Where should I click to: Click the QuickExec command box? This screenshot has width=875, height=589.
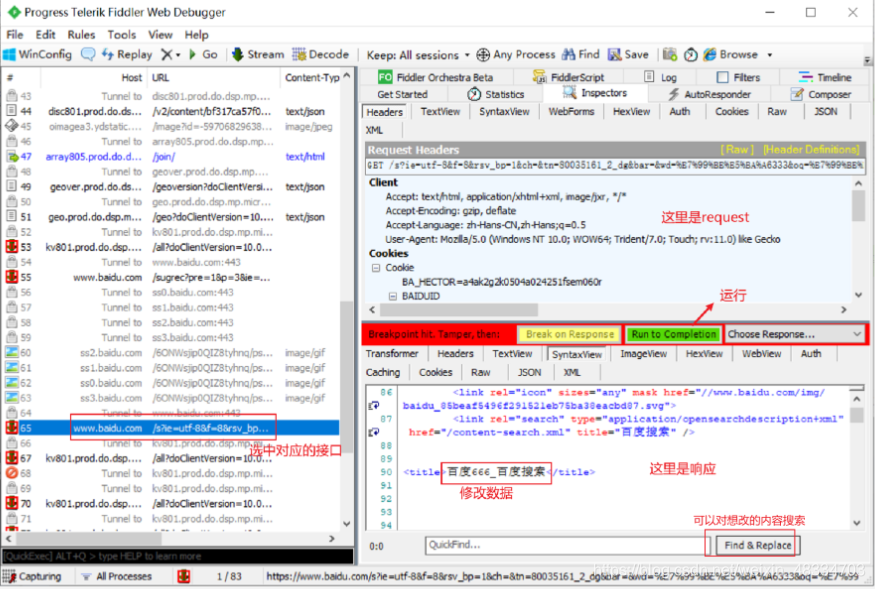(x=177, y=556)
